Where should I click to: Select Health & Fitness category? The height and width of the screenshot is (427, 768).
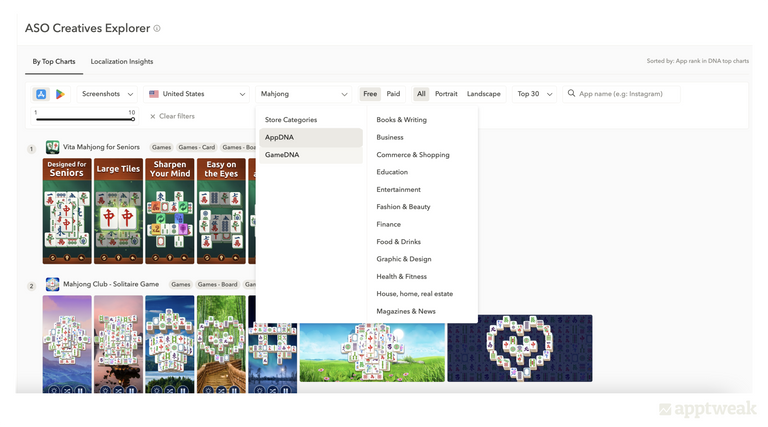402,277
